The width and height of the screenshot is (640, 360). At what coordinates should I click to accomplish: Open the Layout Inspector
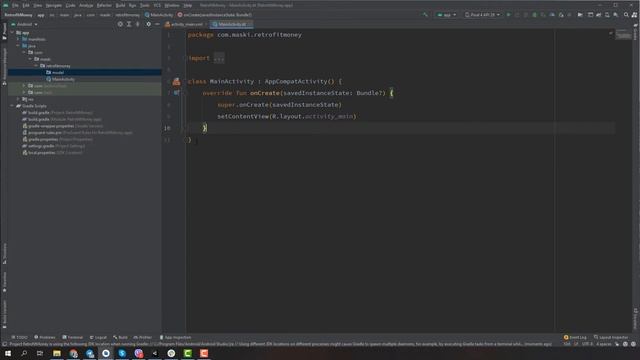tap(611, 338)
